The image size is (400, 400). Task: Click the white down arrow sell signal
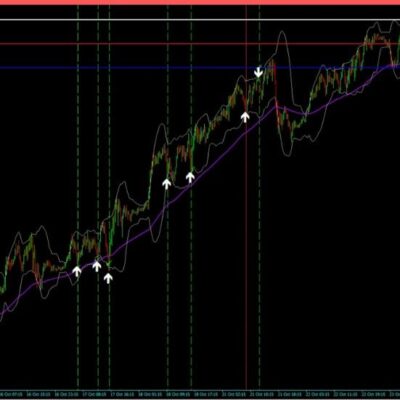coord(258,72)
